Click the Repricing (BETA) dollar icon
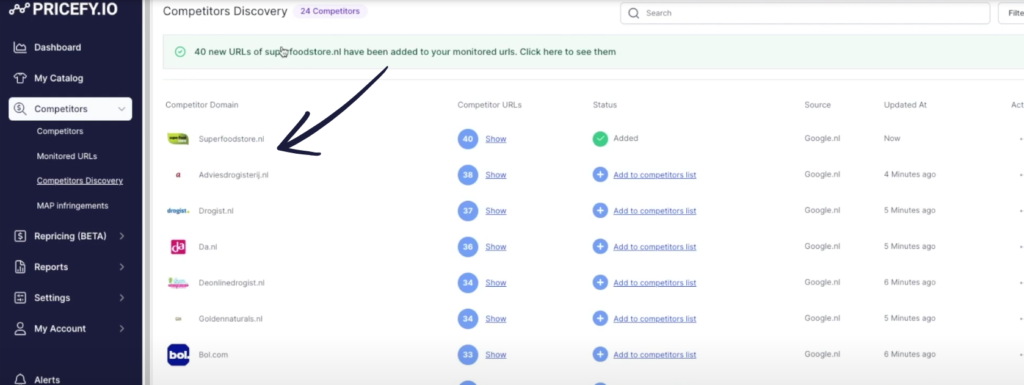The width and height of the screenshot is (1024, 385). tap(20, 236)
